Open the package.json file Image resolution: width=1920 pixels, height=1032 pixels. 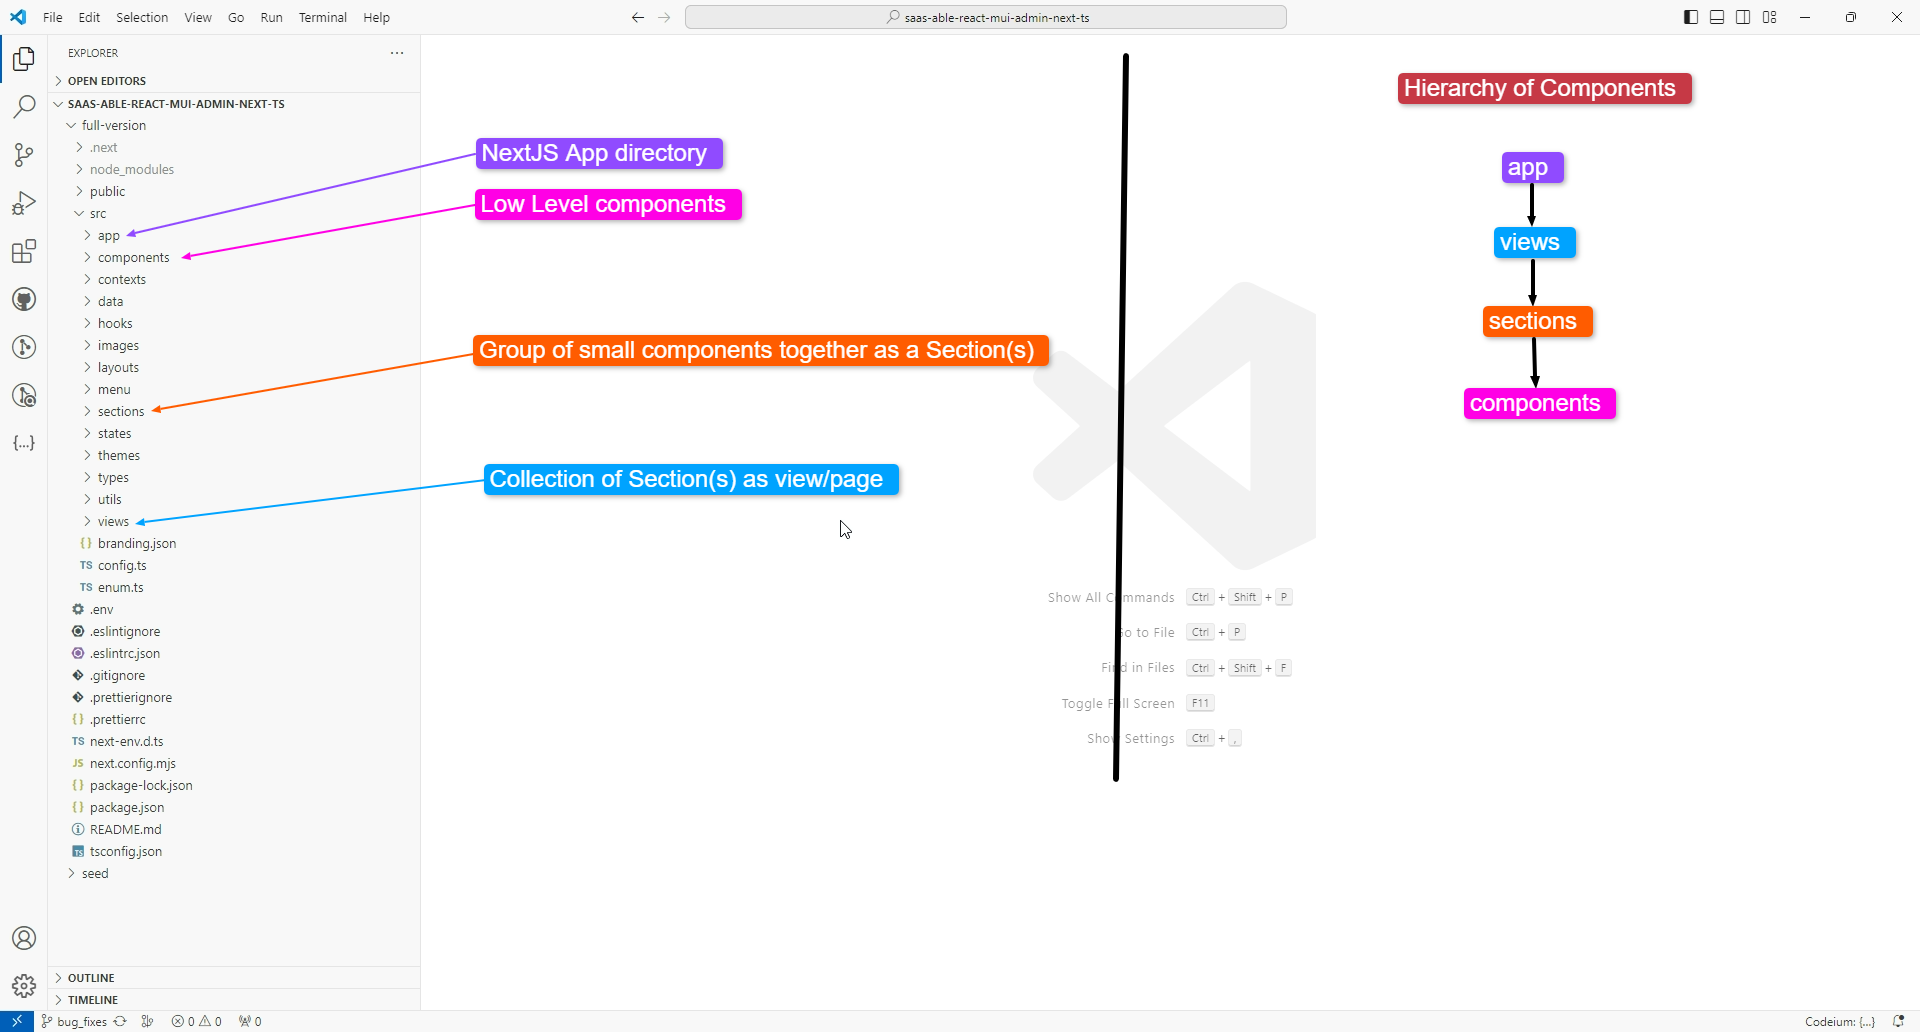234,808
